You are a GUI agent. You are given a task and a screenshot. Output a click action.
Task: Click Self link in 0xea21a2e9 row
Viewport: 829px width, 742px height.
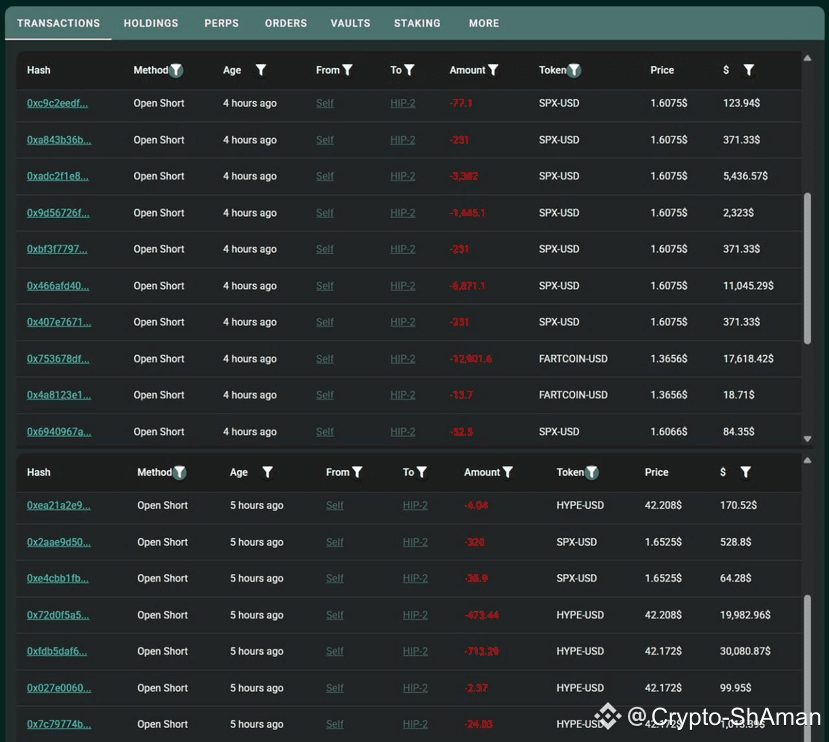pyautogui.click(x=335, y=506)
